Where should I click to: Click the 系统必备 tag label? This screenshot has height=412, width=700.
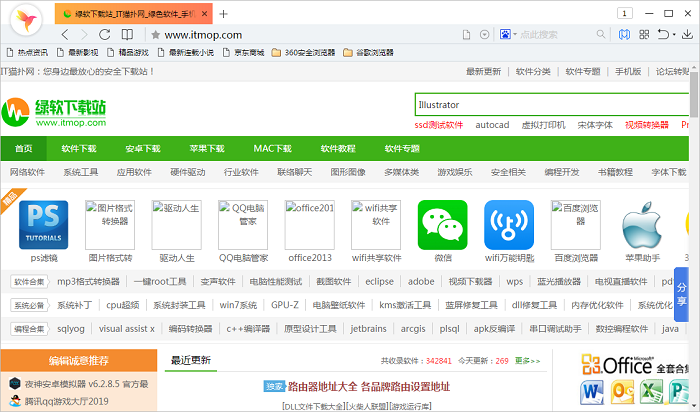coord(29,305)
